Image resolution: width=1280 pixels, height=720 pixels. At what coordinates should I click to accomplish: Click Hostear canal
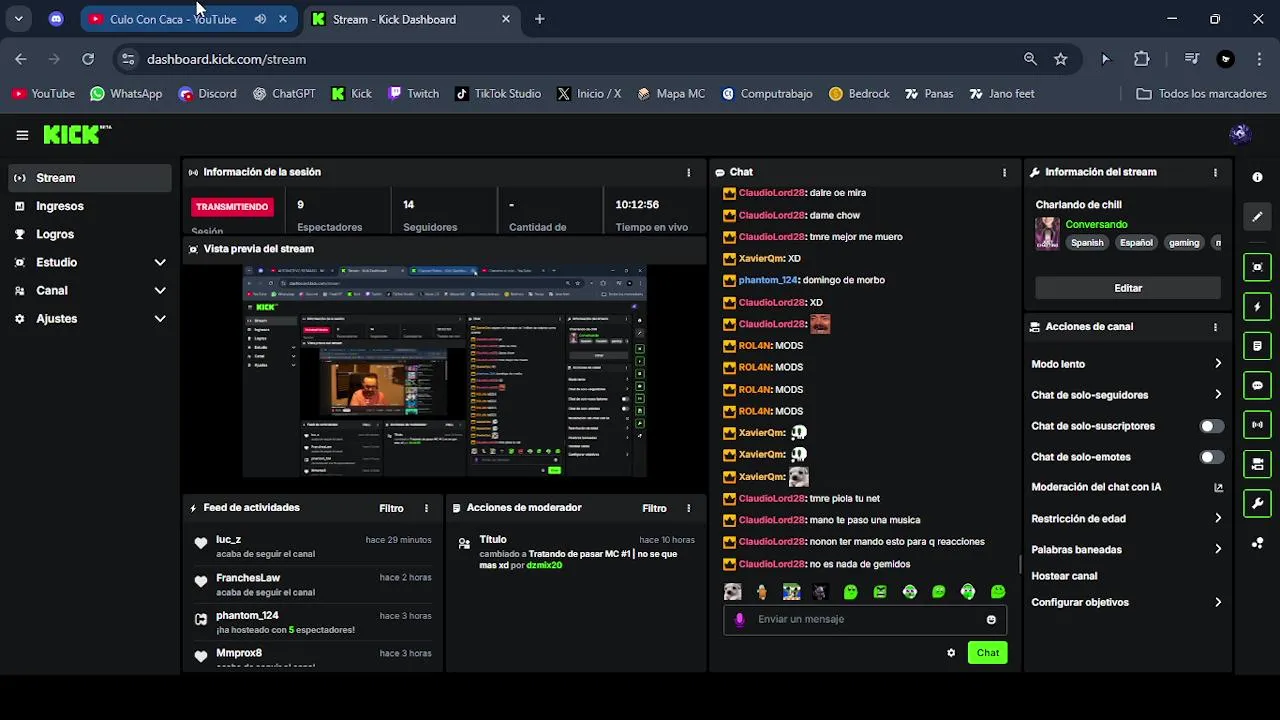[x=1064, y=576]
